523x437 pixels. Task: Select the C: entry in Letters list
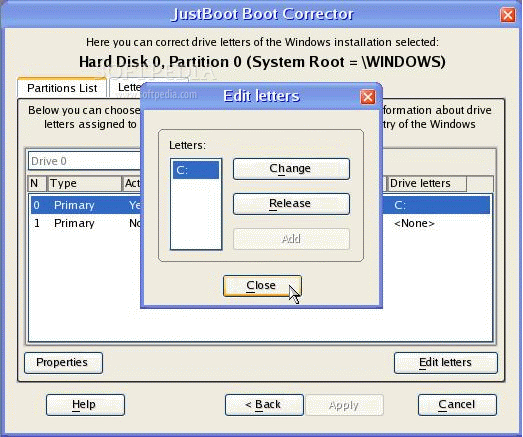click(196, 170)
